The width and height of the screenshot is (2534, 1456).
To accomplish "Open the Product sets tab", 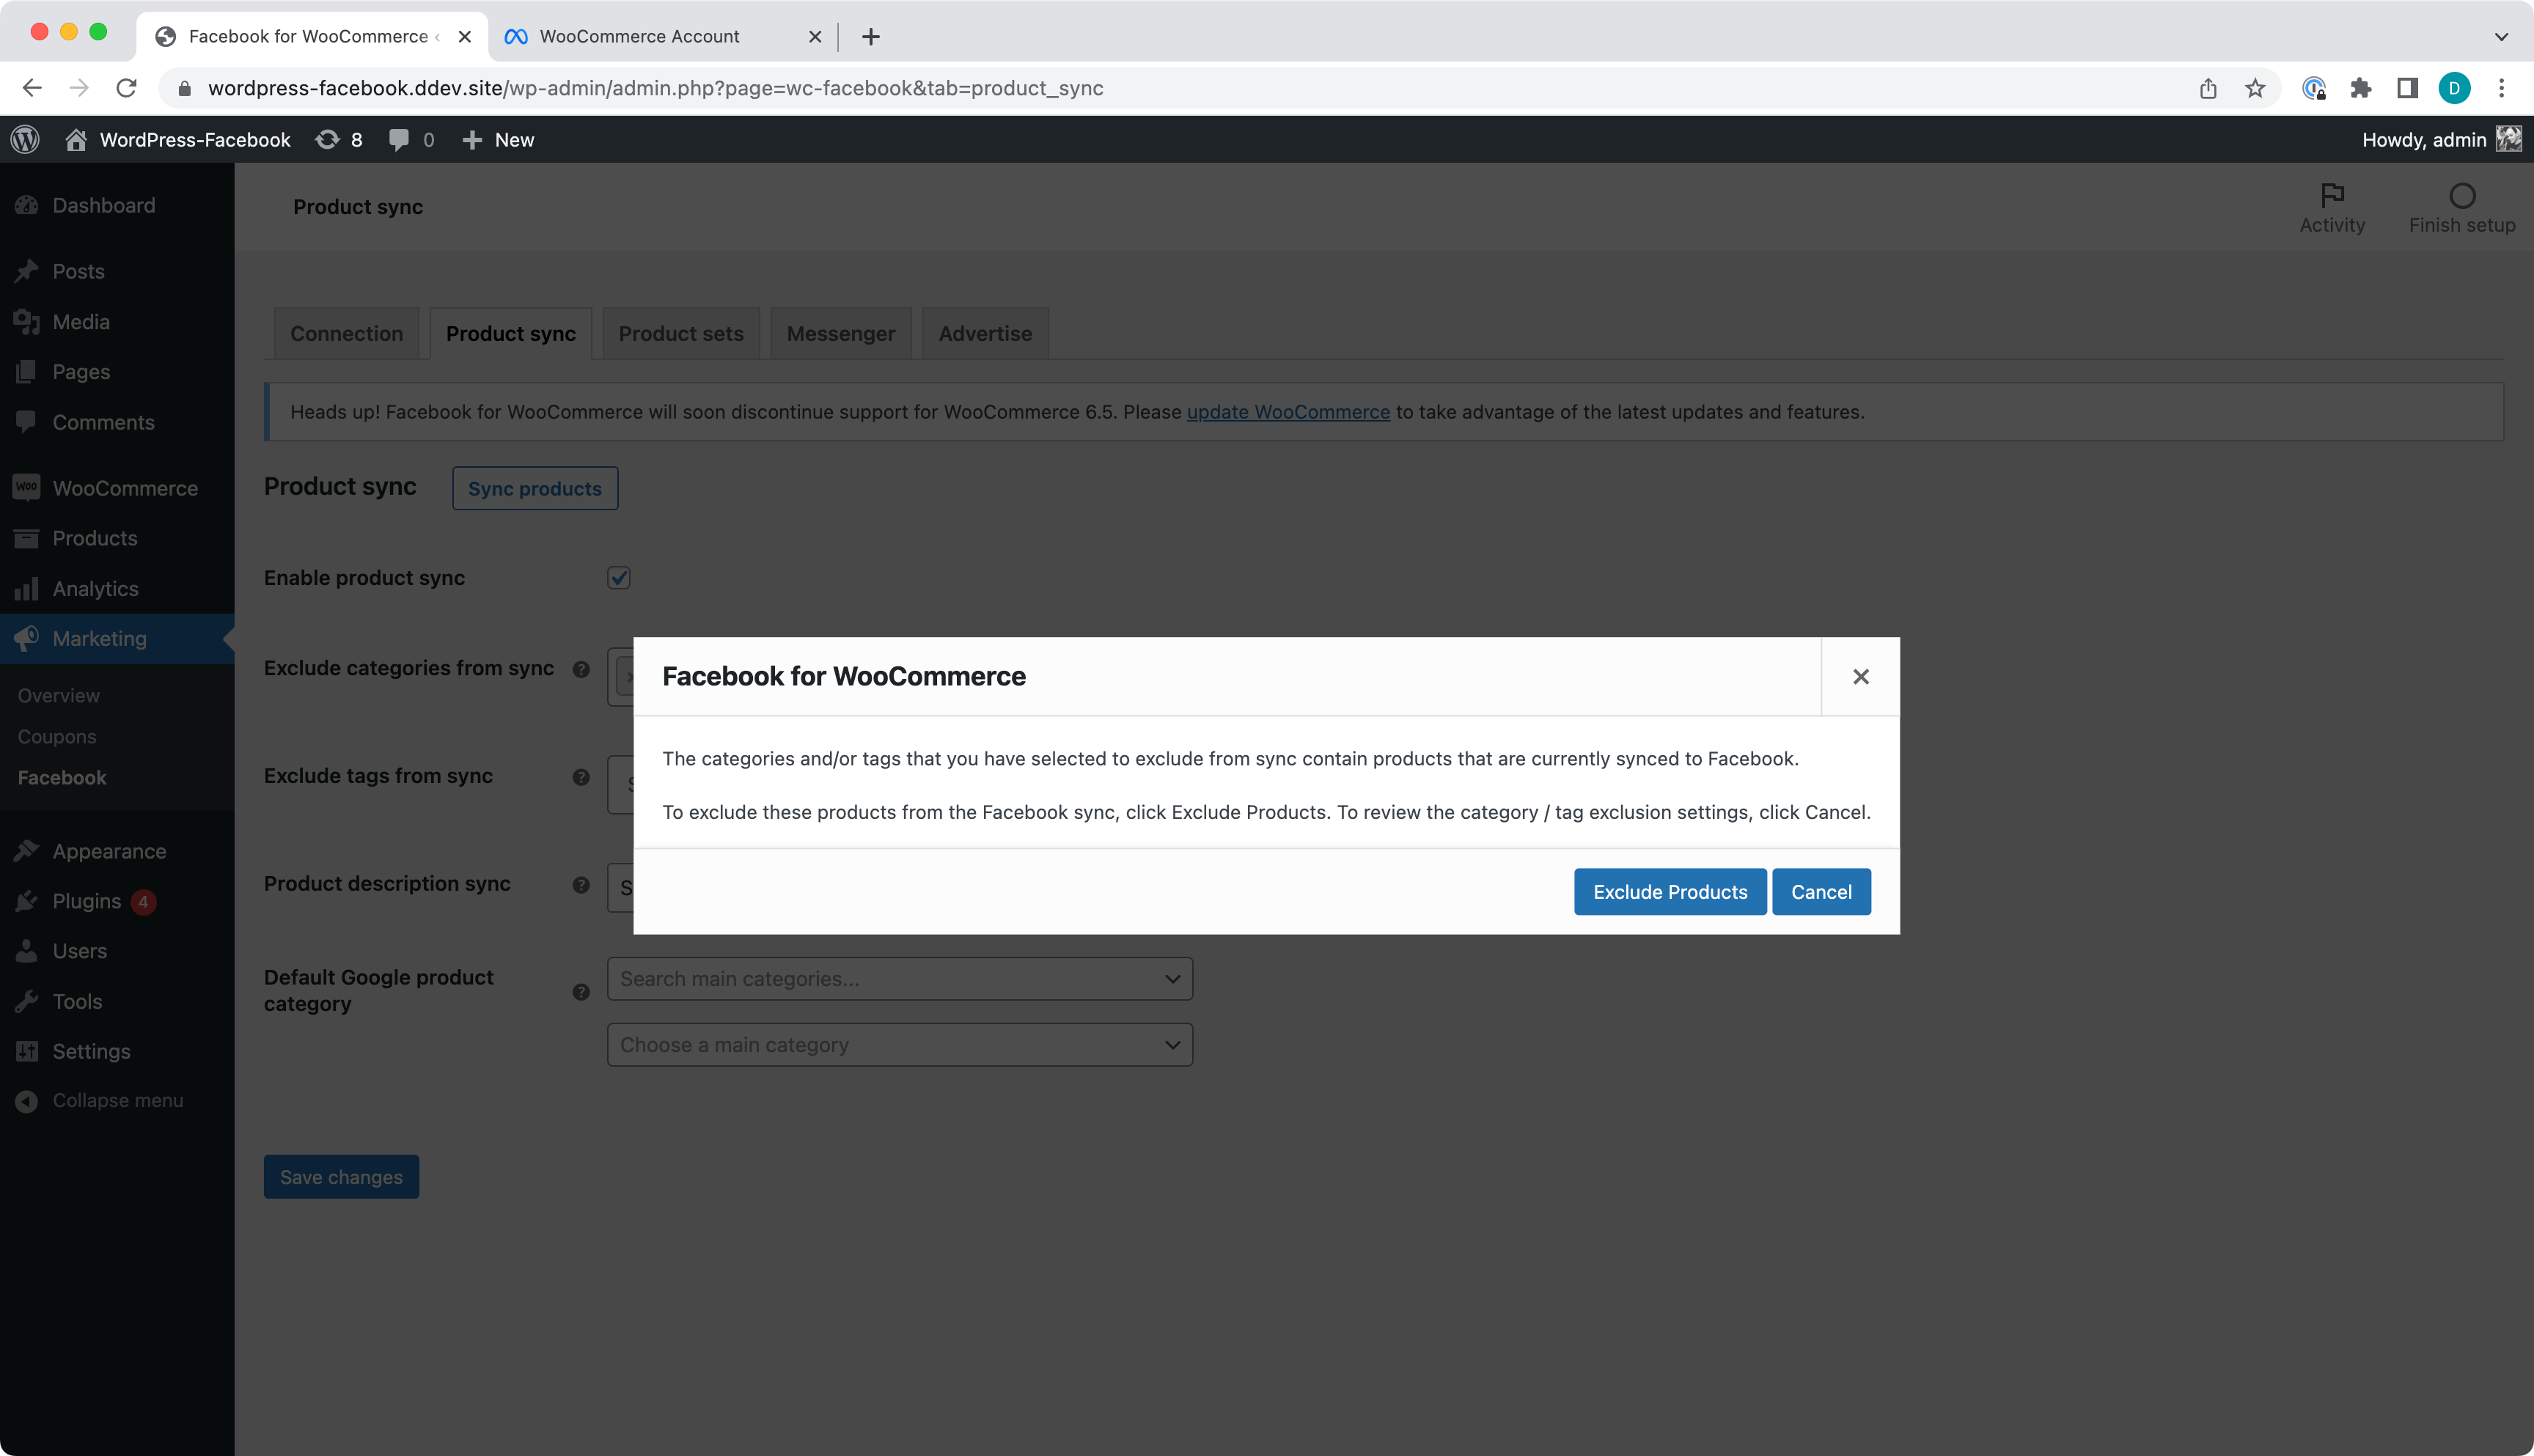I will pyautogui.click(x=682, y=332).
